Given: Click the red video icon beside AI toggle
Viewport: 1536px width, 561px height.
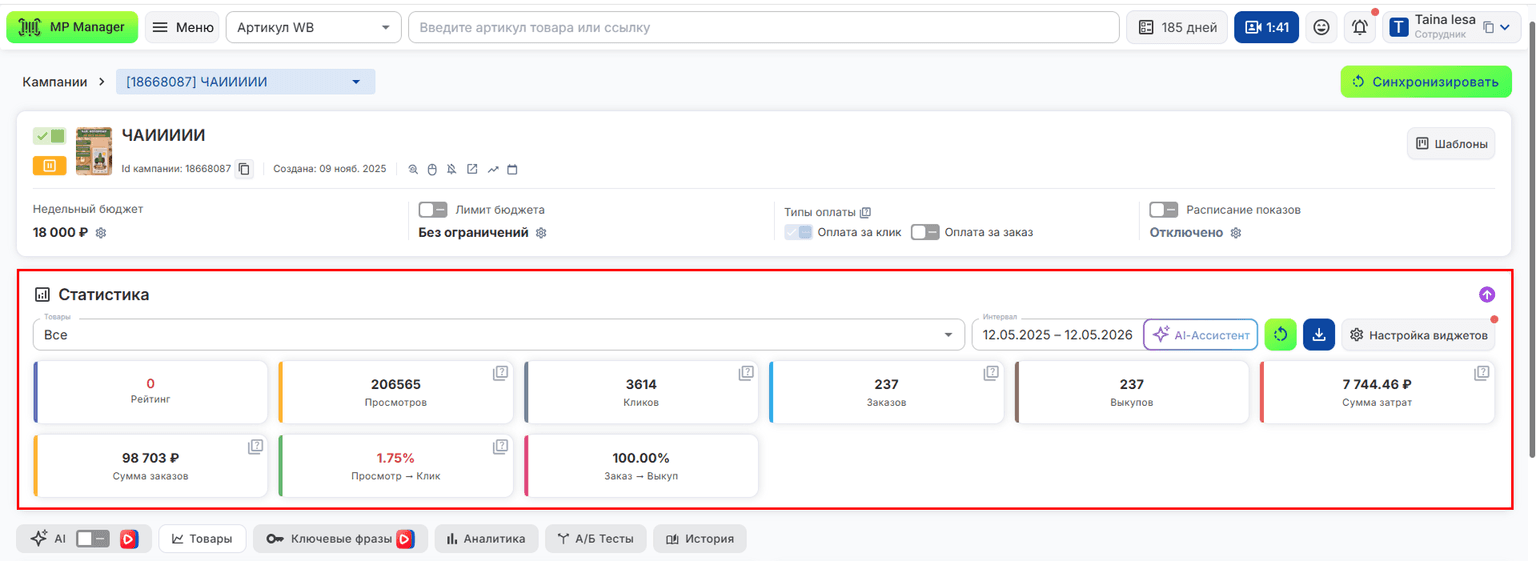Looking at the screenshot, I should click(129, 538).
